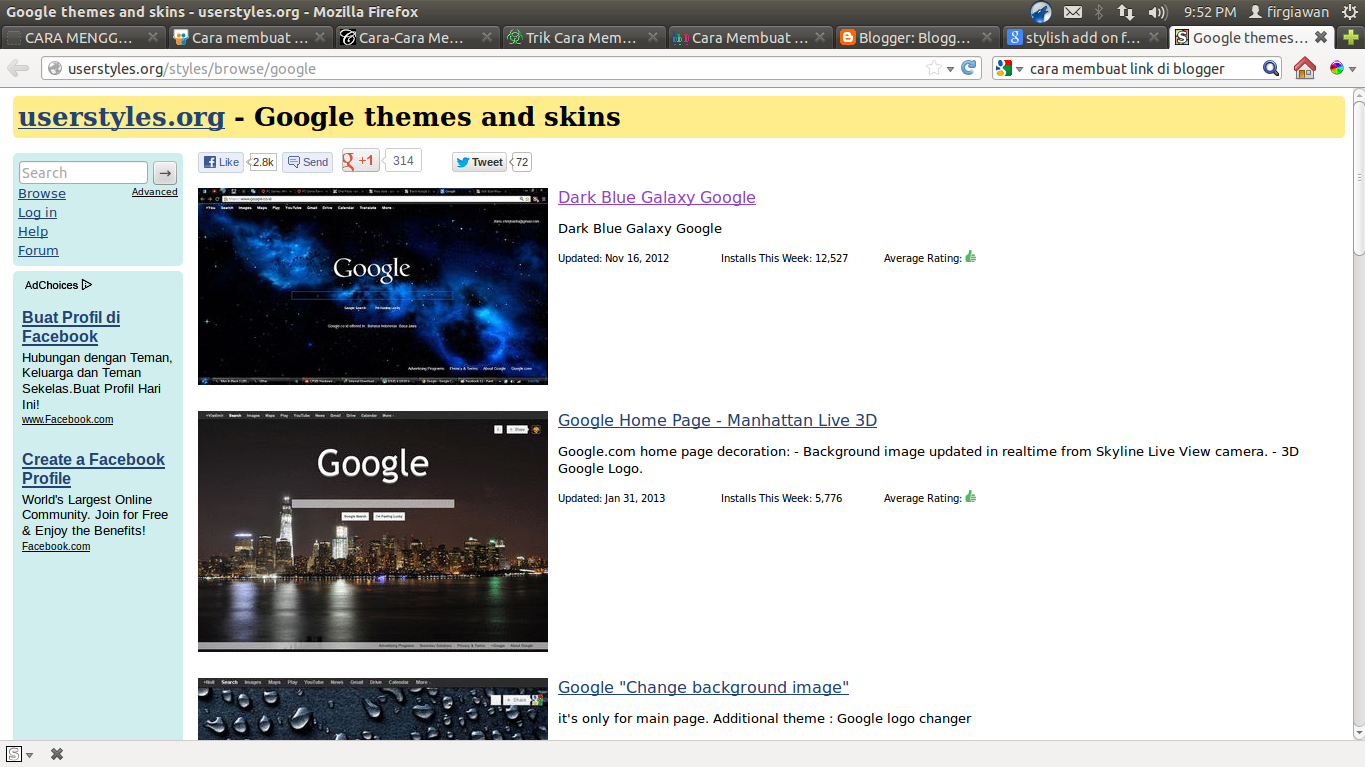Open the Create a Facebook Profile ad
Image resolution: width=1365 pixels, height=767 pixels.
pyautogui.click(x=93, y=469)
